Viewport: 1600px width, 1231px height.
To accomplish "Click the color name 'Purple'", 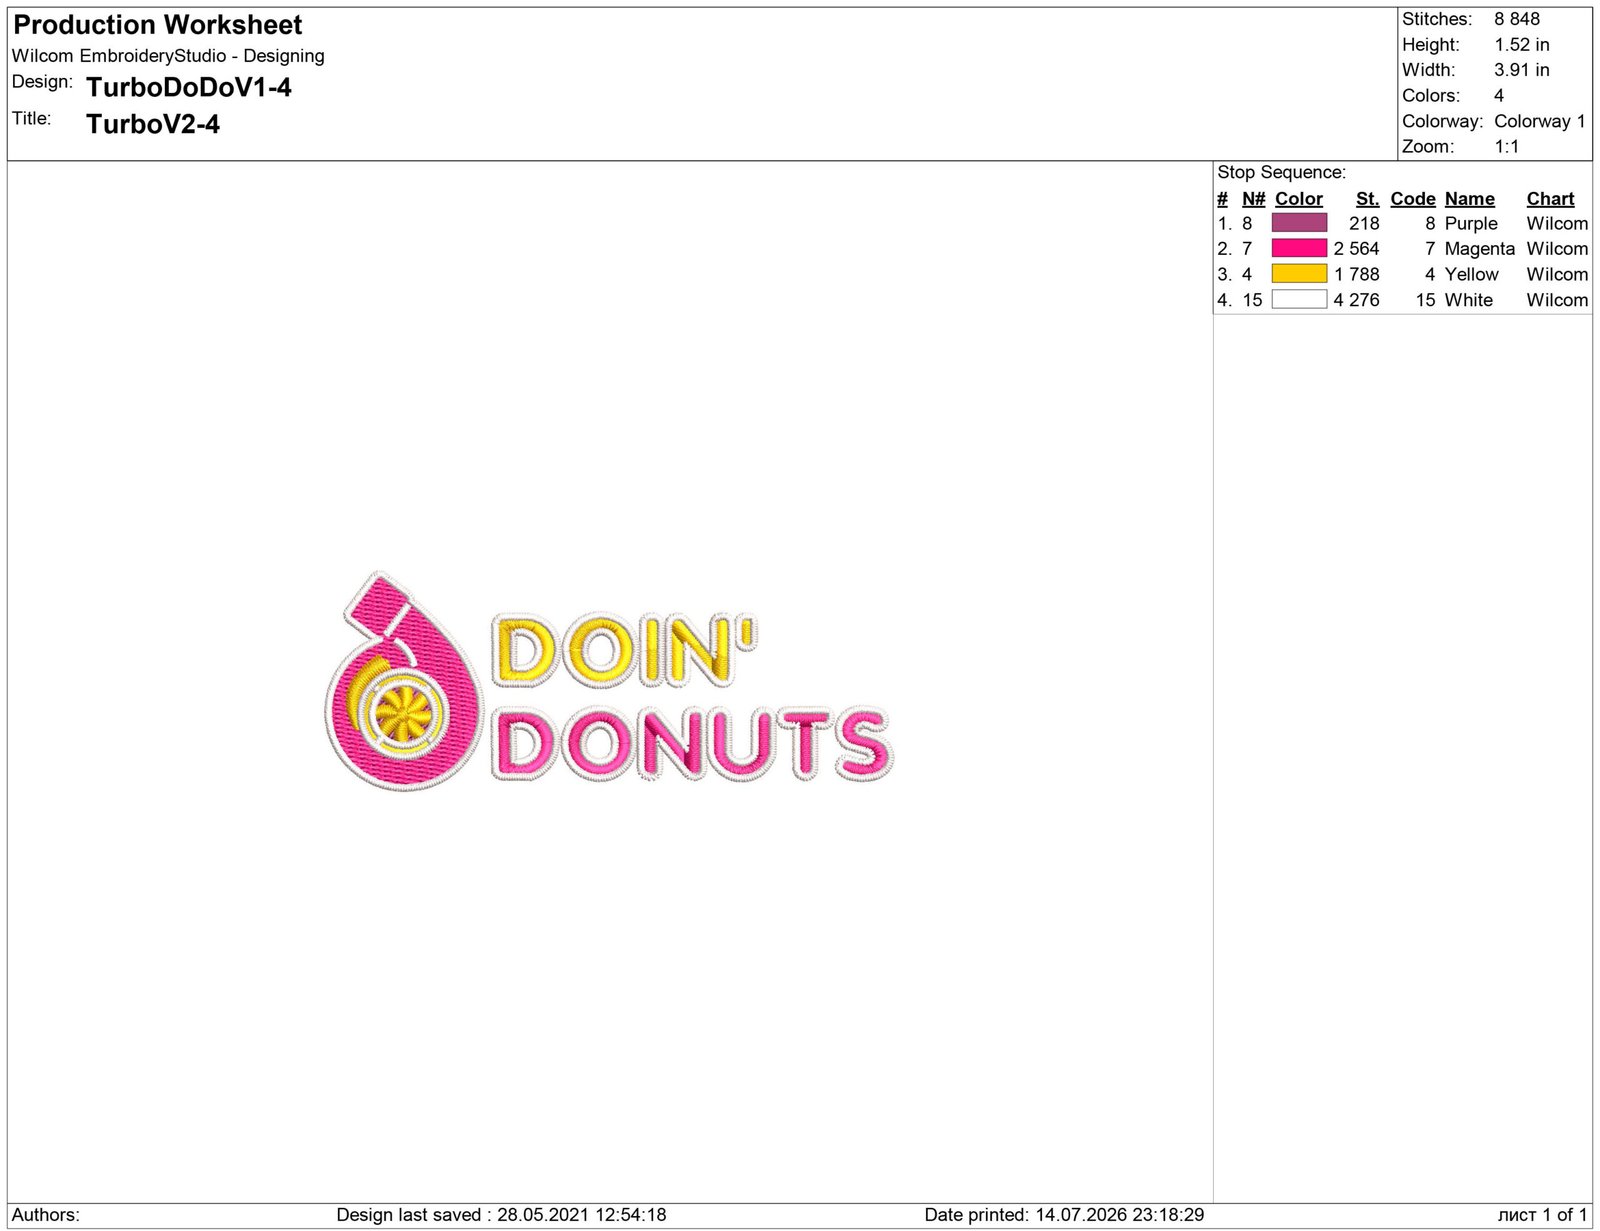I will (x=1471, y=224).
